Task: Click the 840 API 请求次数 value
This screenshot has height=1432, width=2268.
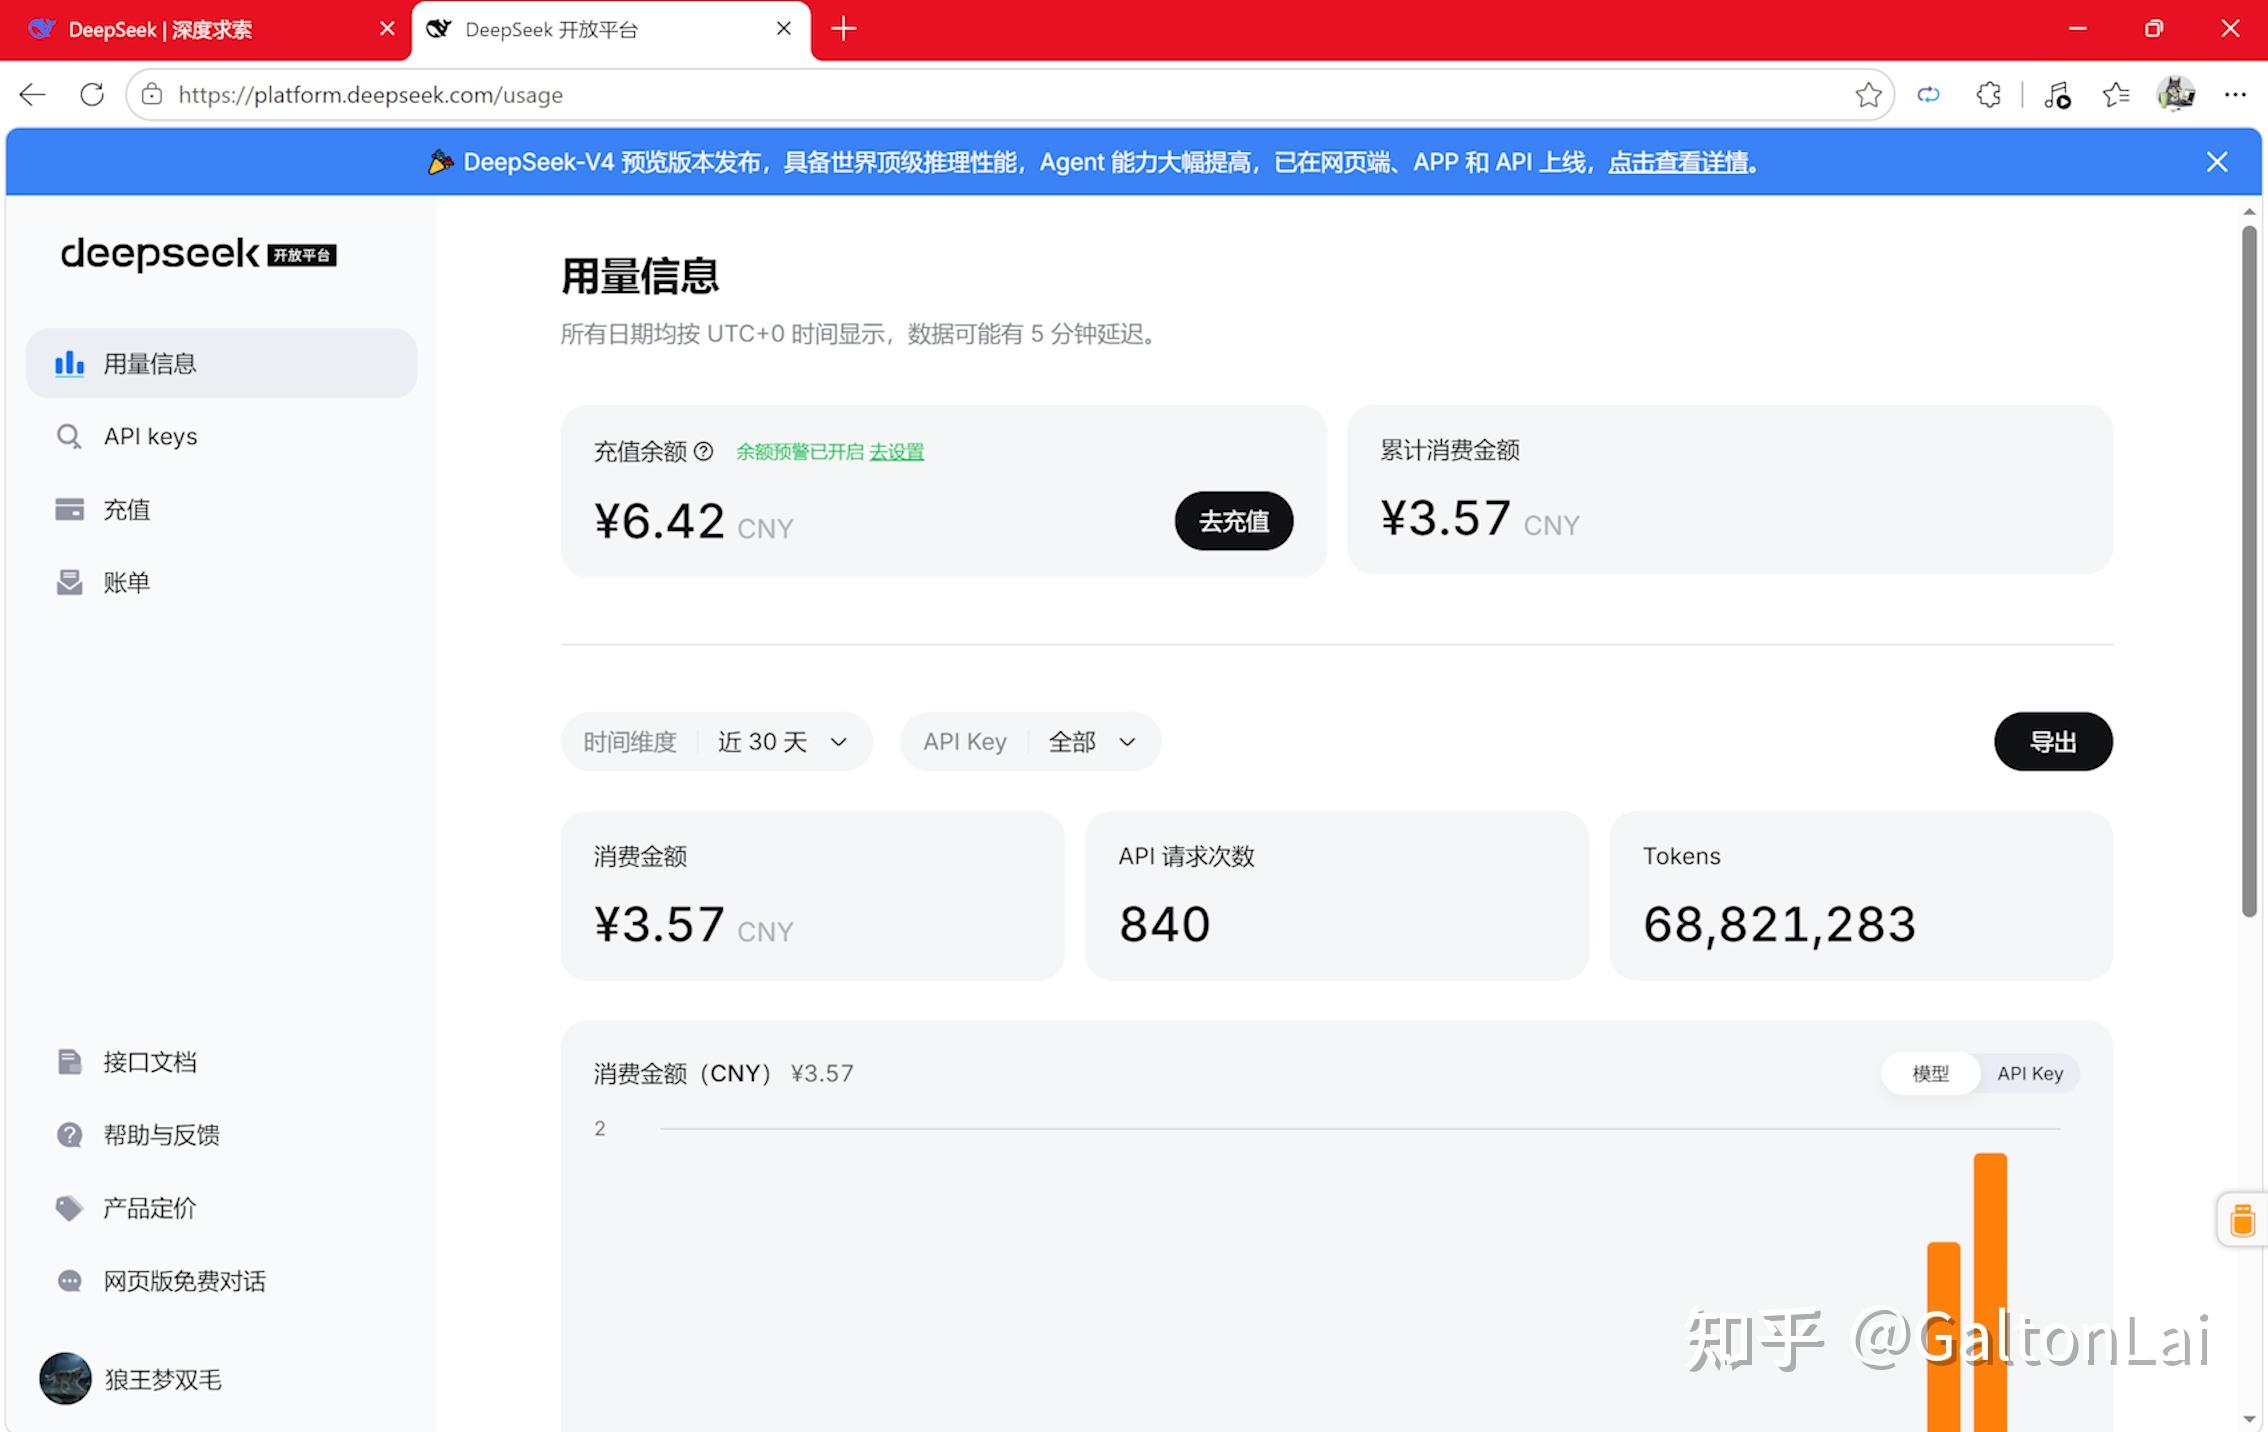Action: point(1165,923)
